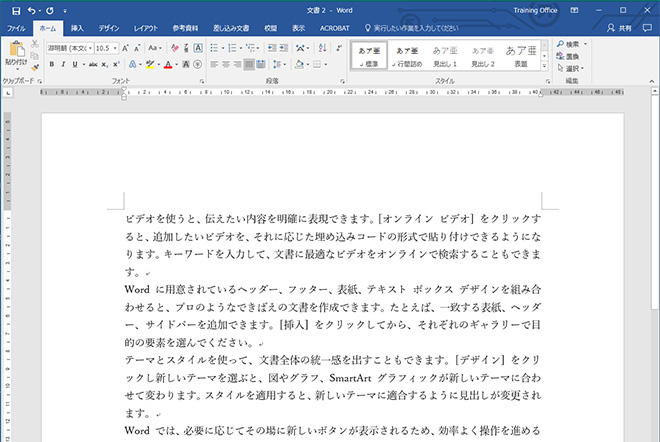660x442 pixels.
Task: Toggle Italic formatting
Action: (62, 64)
